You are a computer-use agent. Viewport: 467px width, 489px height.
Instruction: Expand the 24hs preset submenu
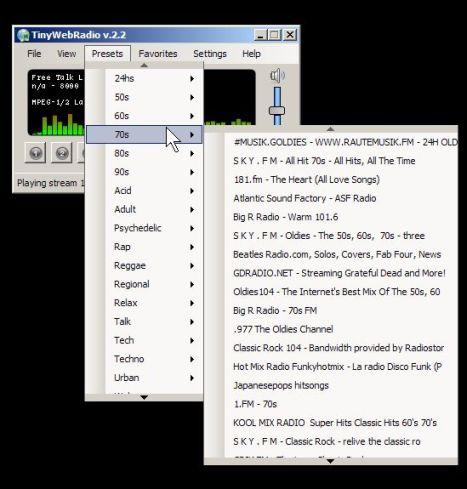coord(144,78)
